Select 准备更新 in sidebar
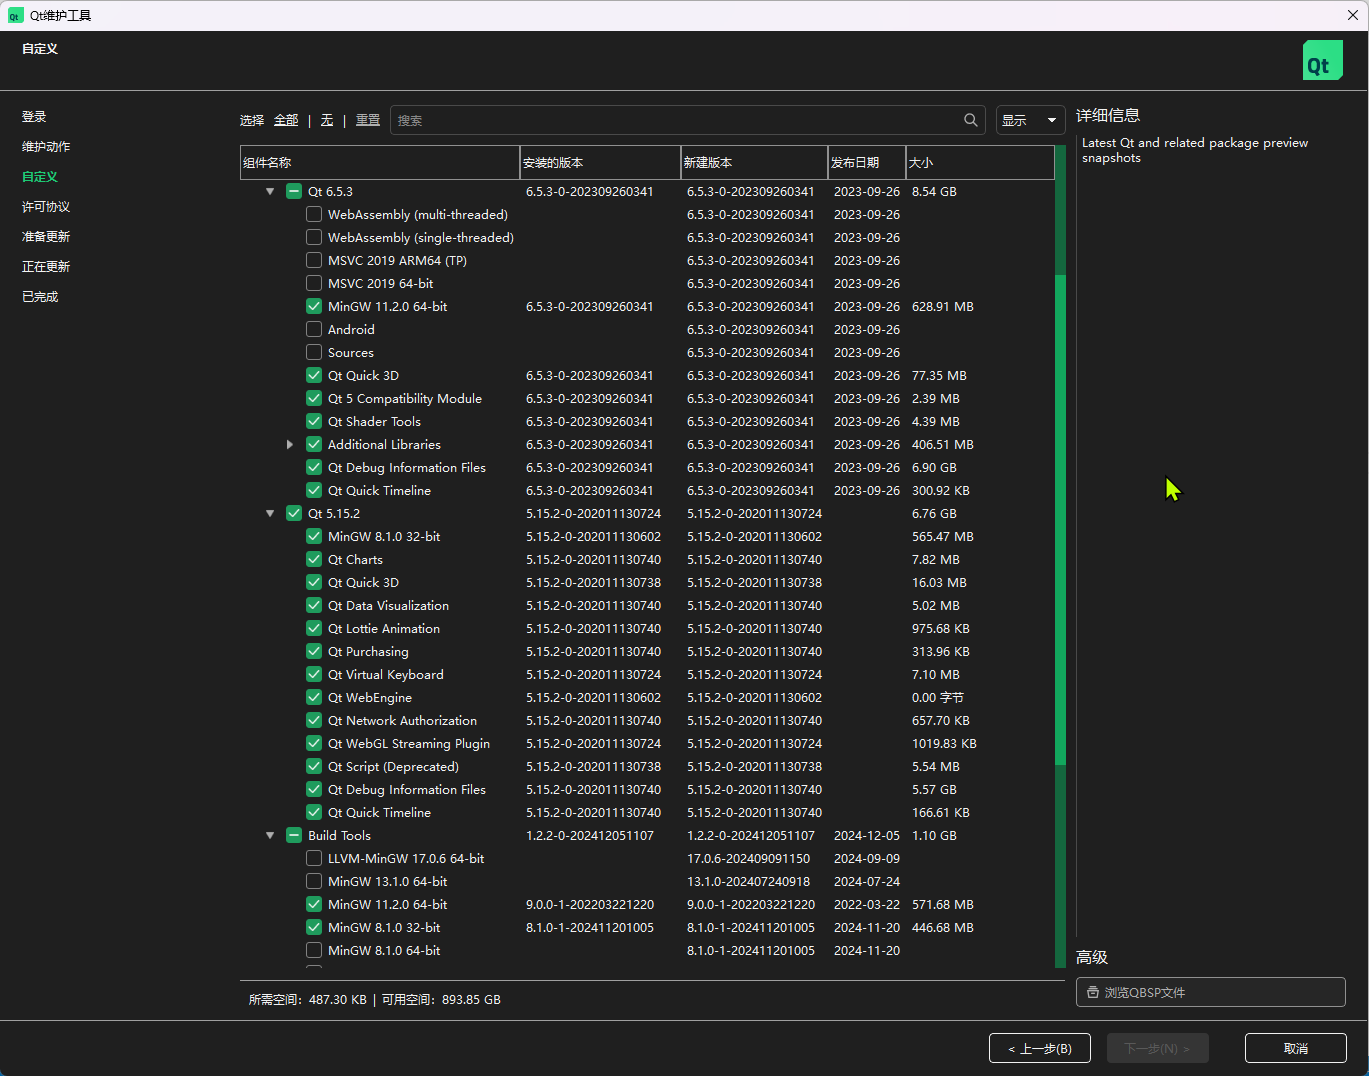 point(46,237)
